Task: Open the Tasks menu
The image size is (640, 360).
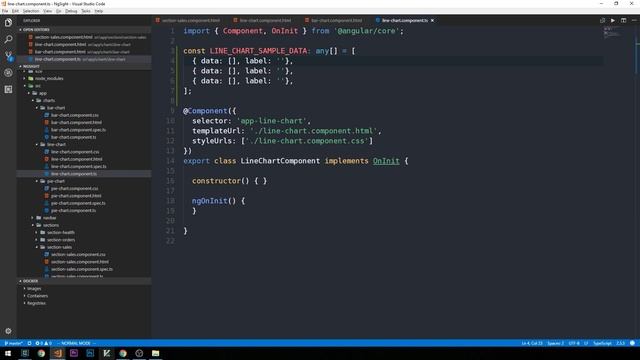Action: [x=86, y=11]
